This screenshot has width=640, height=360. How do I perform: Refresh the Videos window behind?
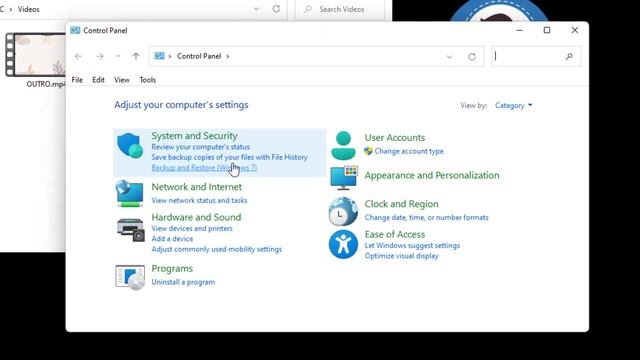tap(276, 9)
